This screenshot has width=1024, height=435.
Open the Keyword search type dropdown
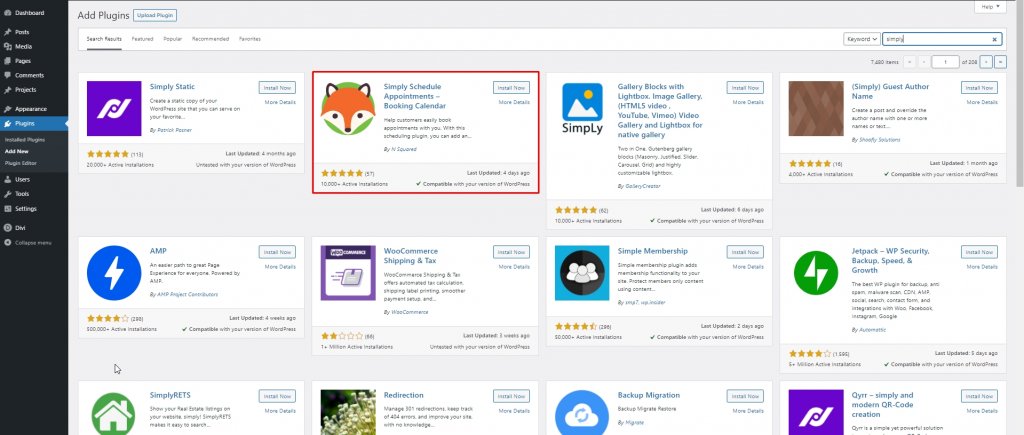pyautogui.click(x=861, y=39)
